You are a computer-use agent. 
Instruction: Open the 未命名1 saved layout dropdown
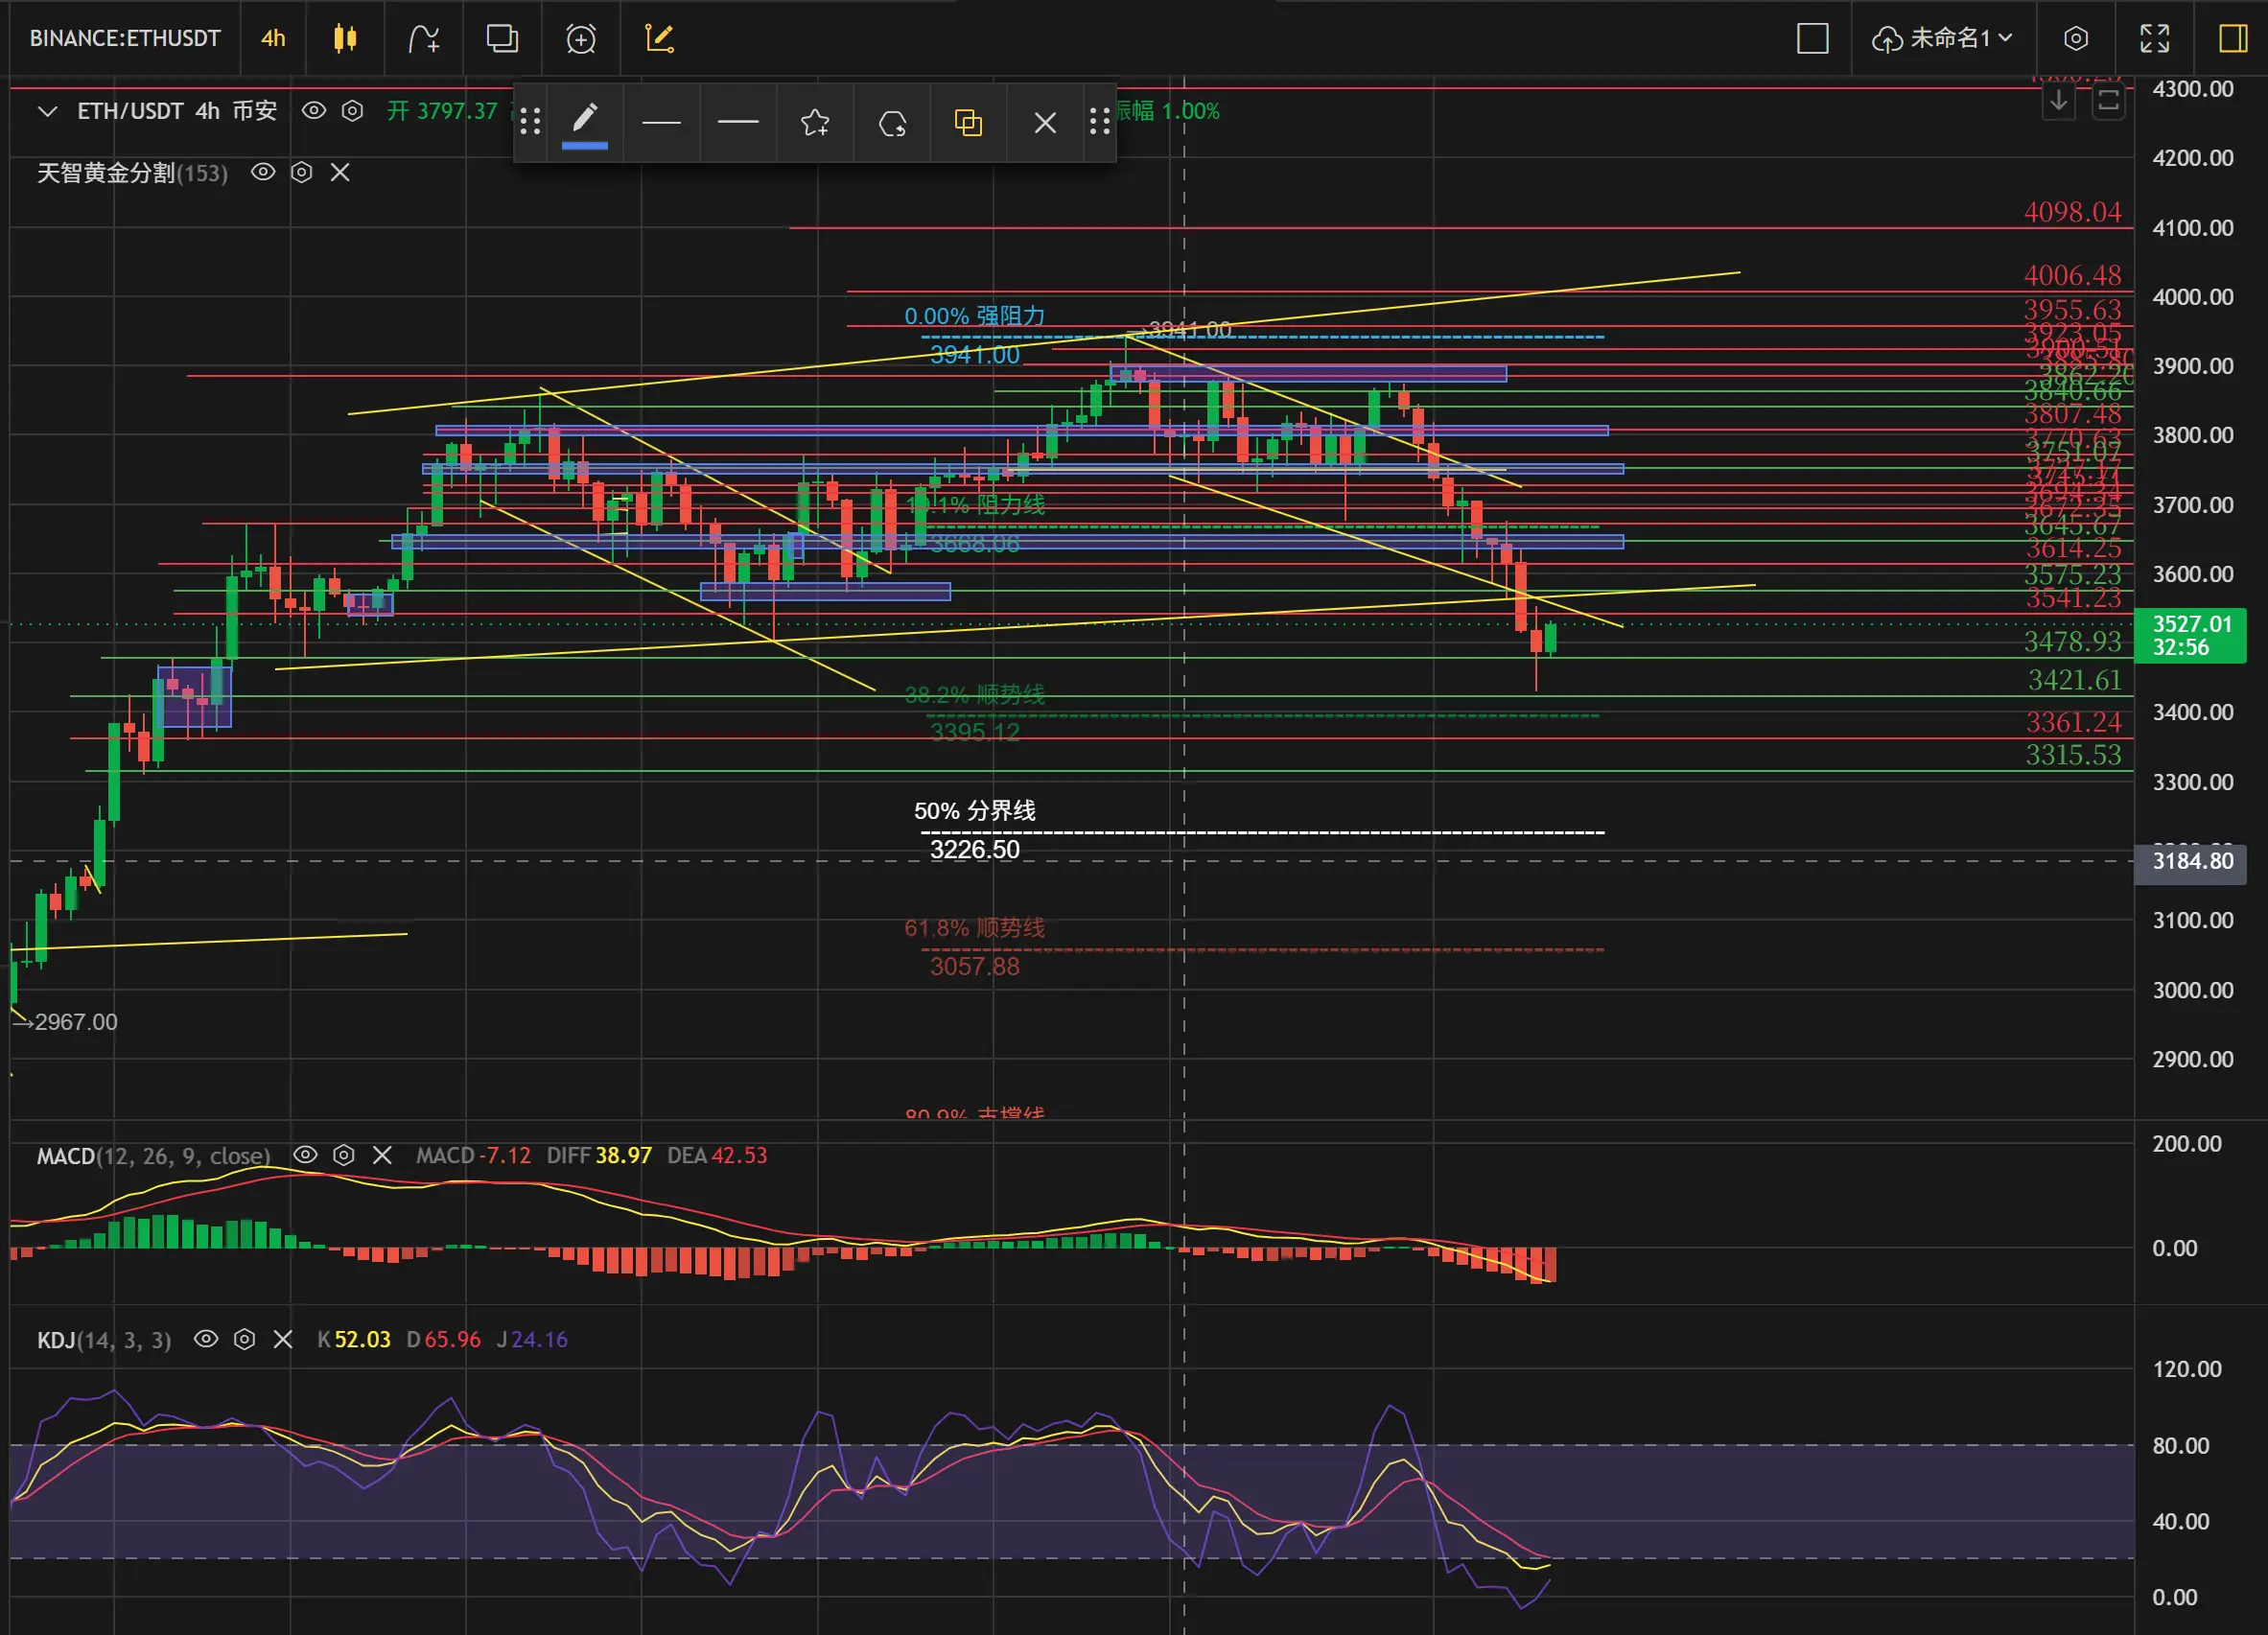tap(1942, 38)
